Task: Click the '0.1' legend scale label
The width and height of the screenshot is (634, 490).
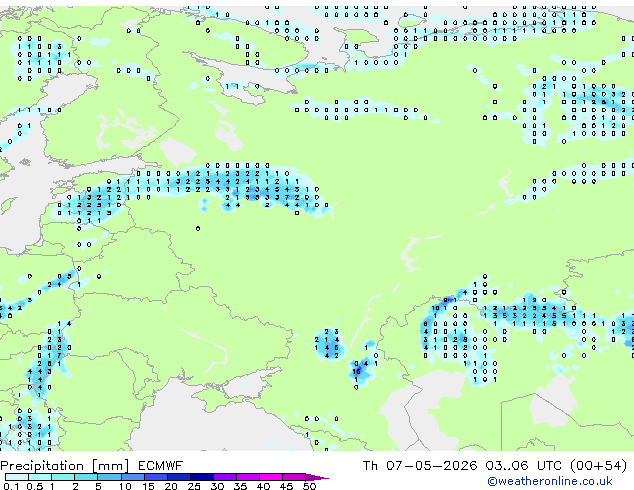Action: [x=11, y=486]
